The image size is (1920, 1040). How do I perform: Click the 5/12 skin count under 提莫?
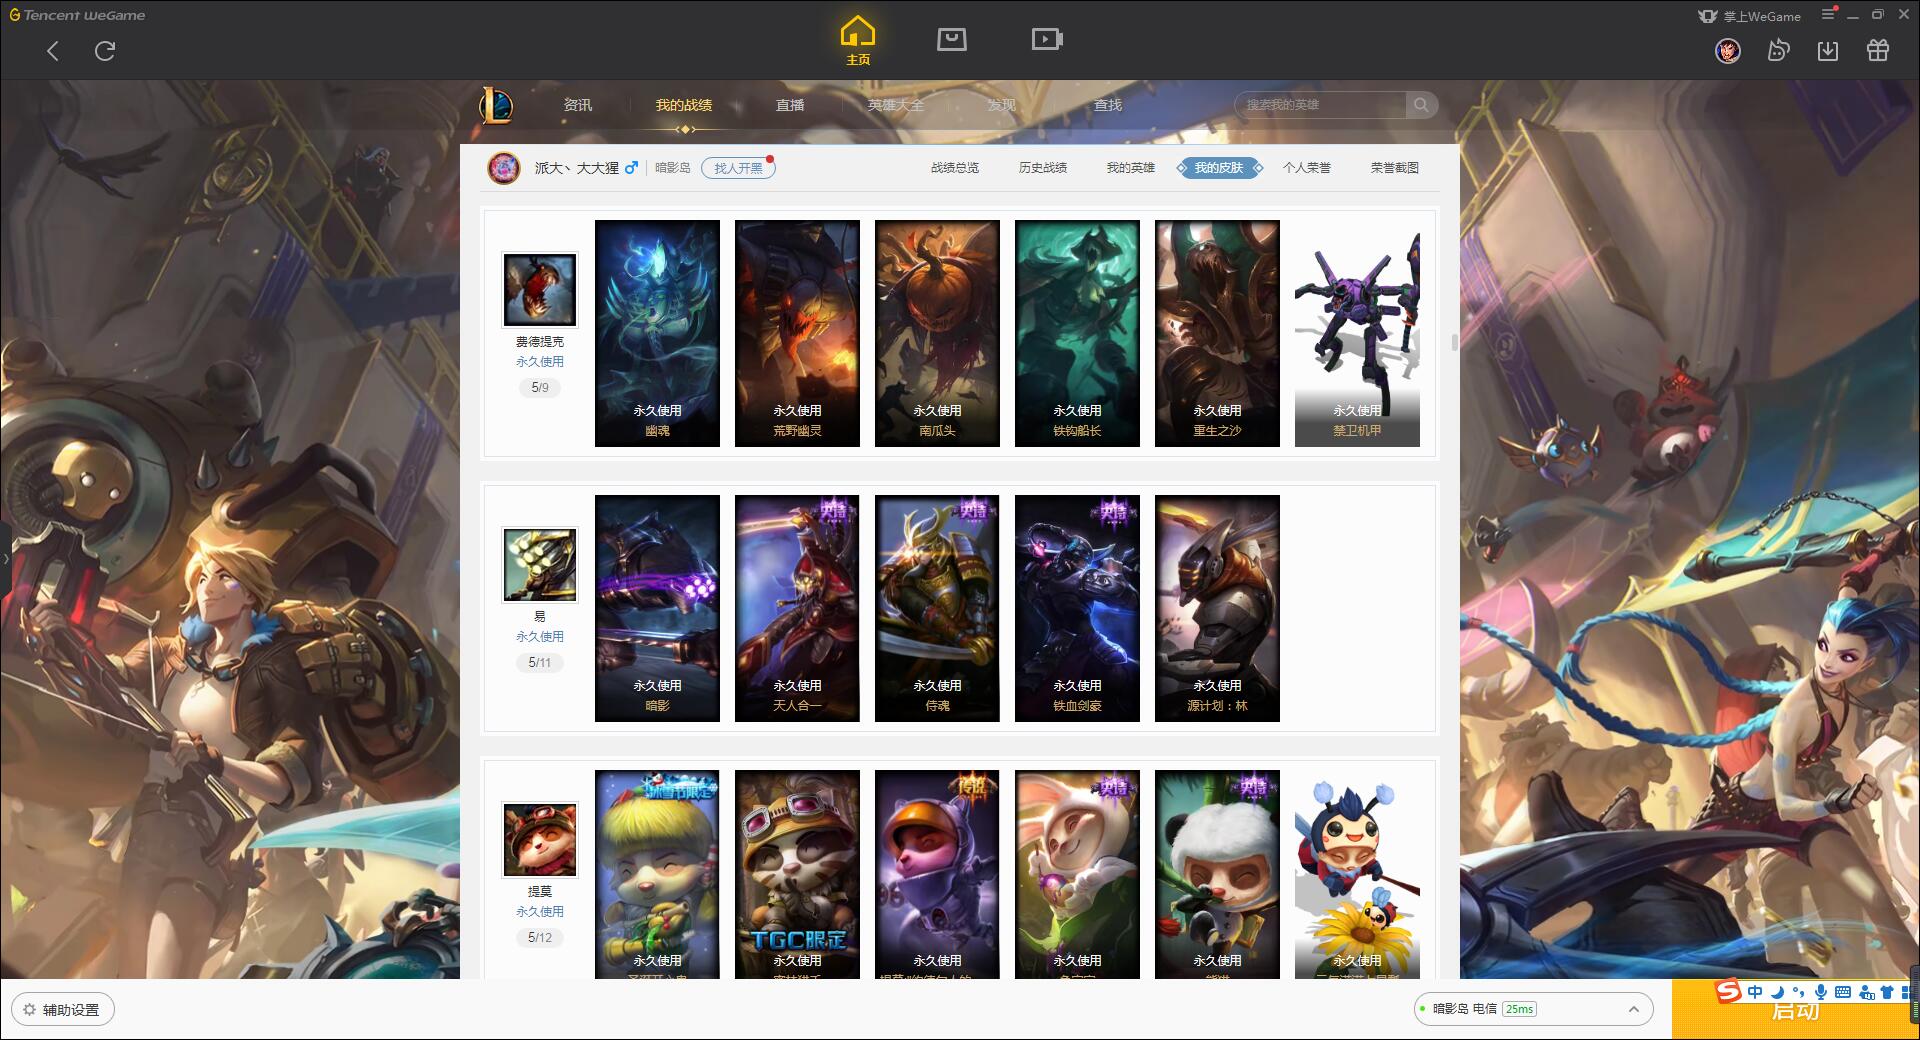point(540,937)
